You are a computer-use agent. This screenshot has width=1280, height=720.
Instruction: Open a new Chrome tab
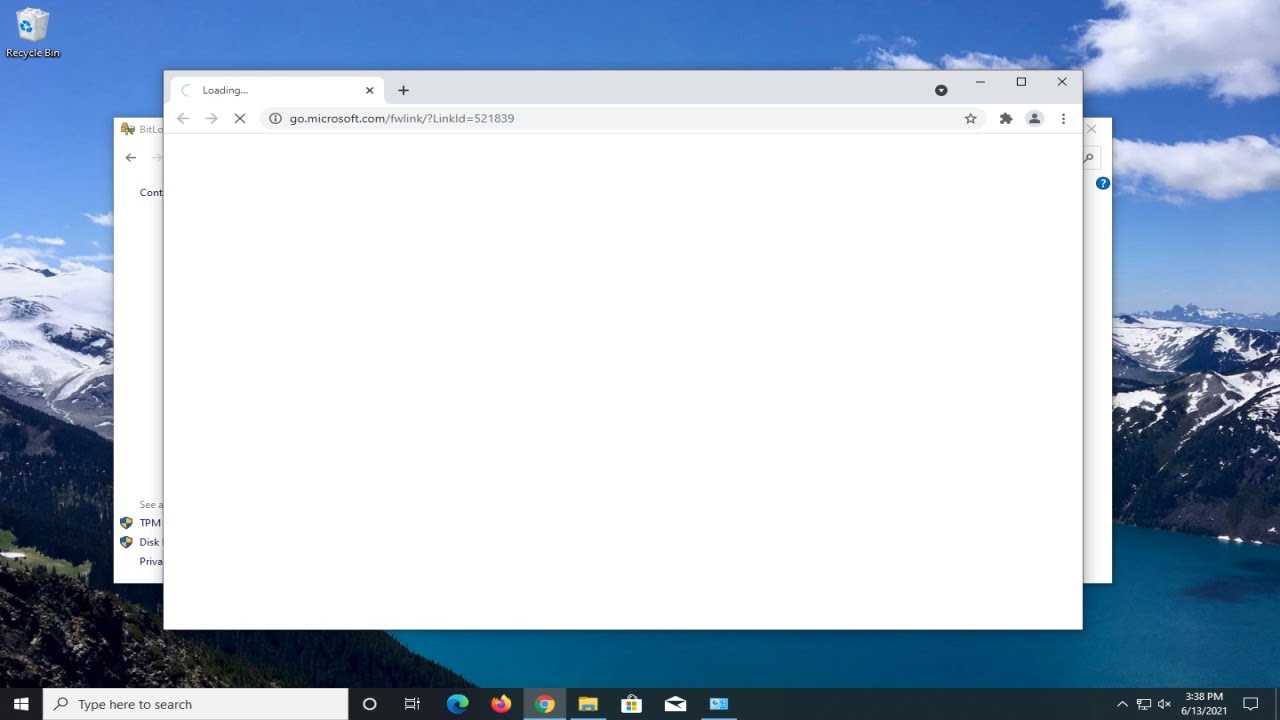pyautogui.click(x=403, y=90)
